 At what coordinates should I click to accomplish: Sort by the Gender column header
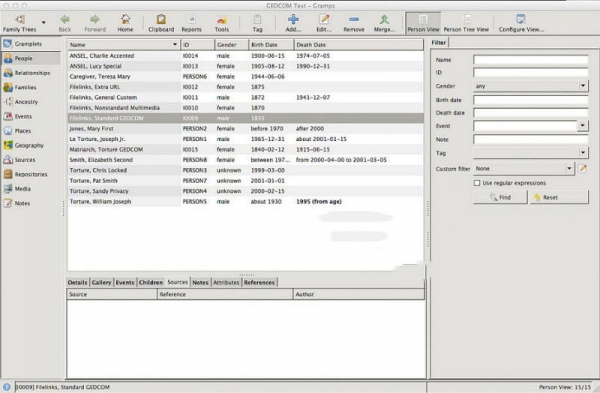[x=232, y=45]
